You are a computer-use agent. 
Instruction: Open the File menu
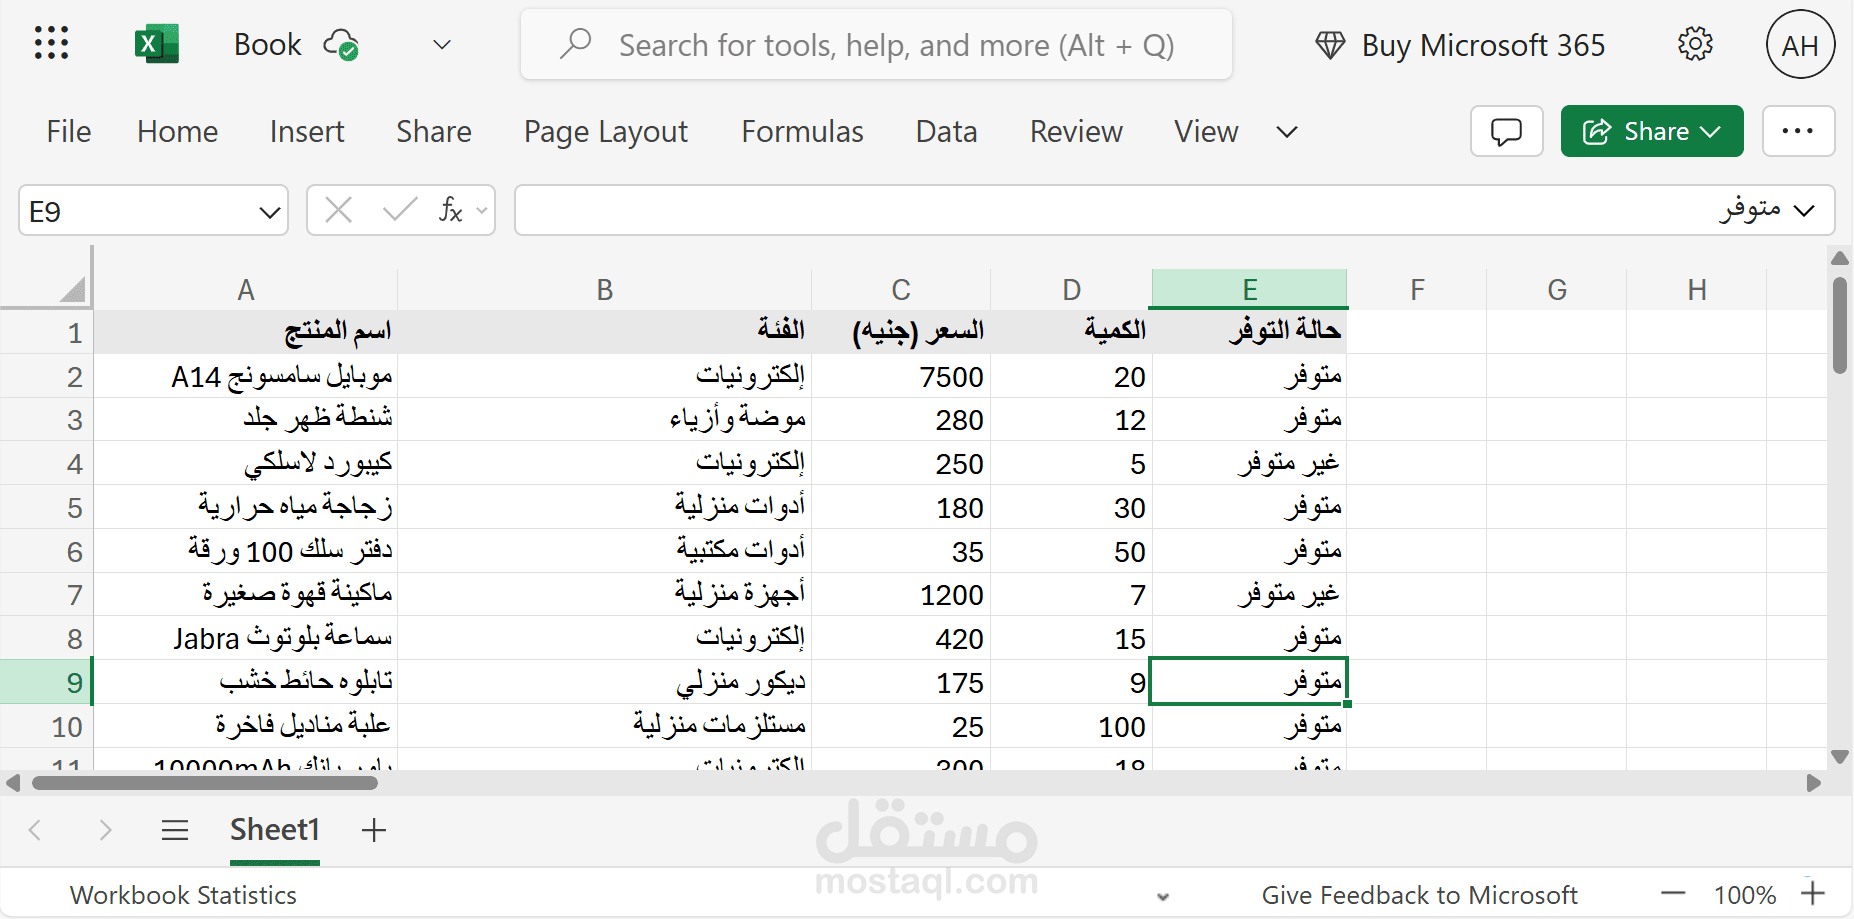tap(69, 132)
